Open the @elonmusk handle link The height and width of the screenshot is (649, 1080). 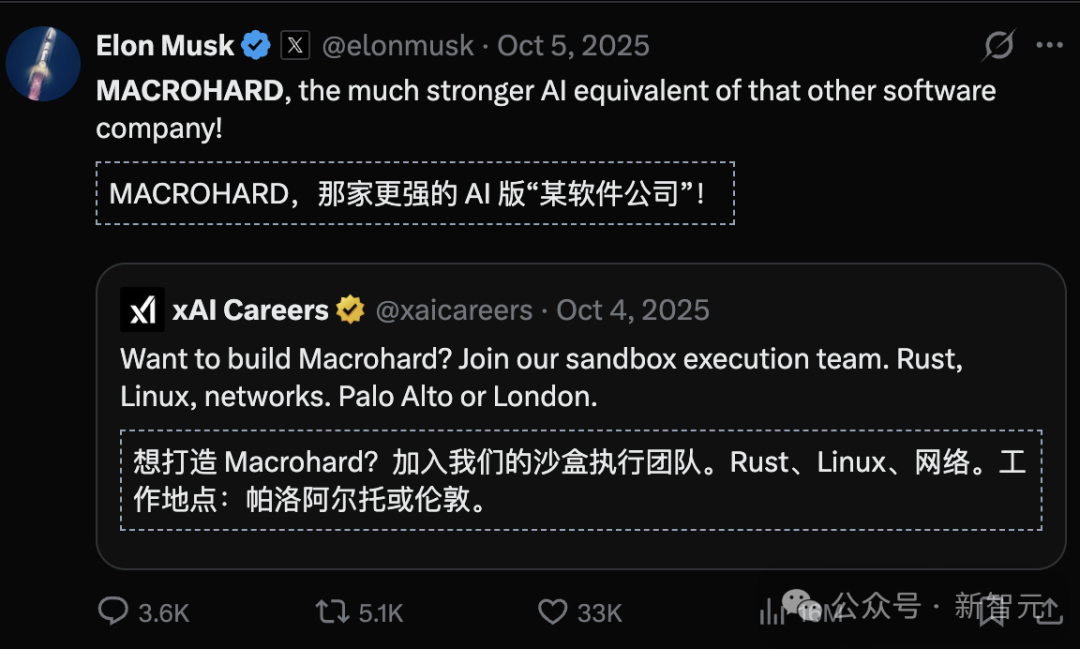398,45
